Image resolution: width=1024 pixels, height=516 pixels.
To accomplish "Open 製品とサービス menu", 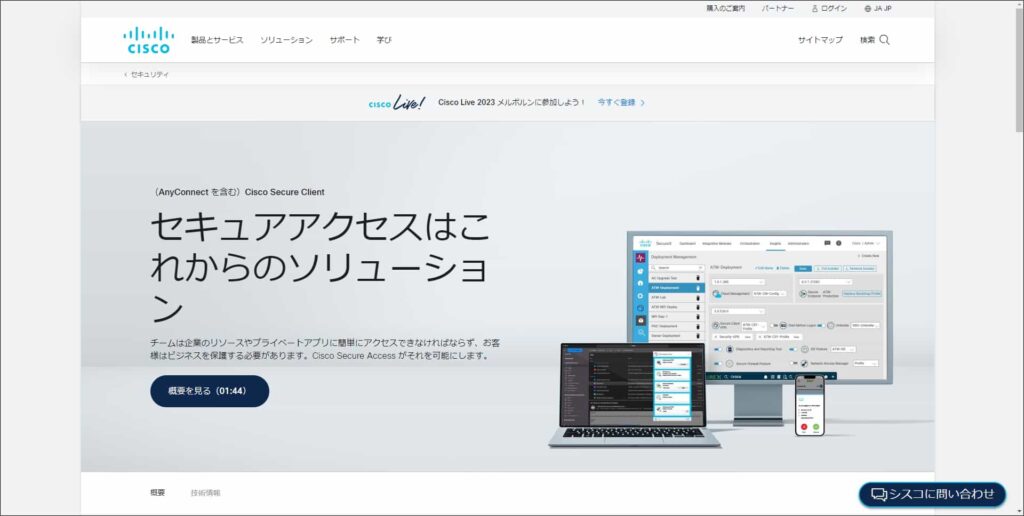I will tap(217, 40).
